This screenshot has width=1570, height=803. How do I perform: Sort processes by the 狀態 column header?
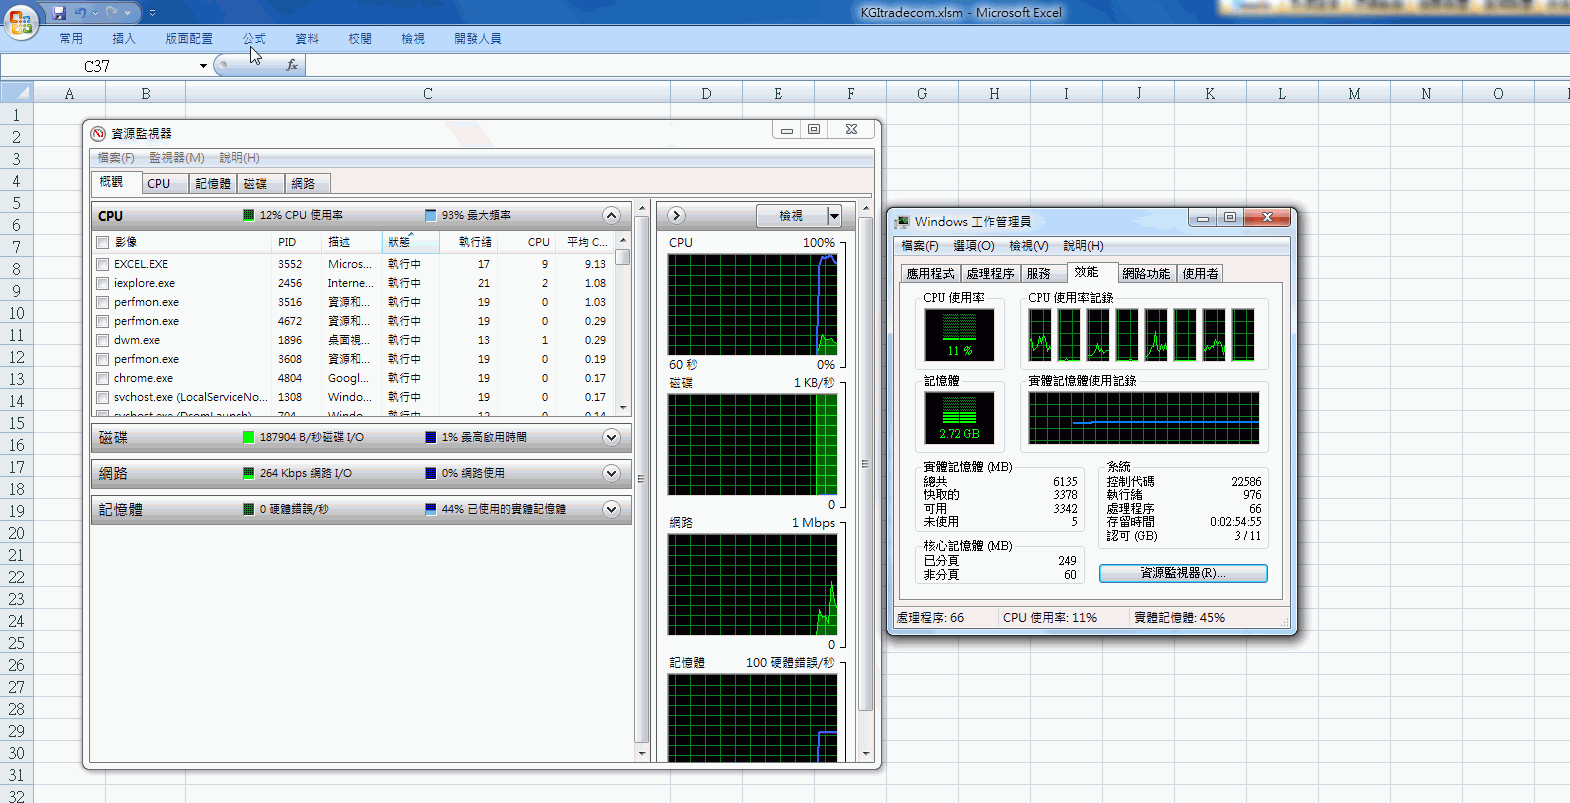(x=410, y=242)
